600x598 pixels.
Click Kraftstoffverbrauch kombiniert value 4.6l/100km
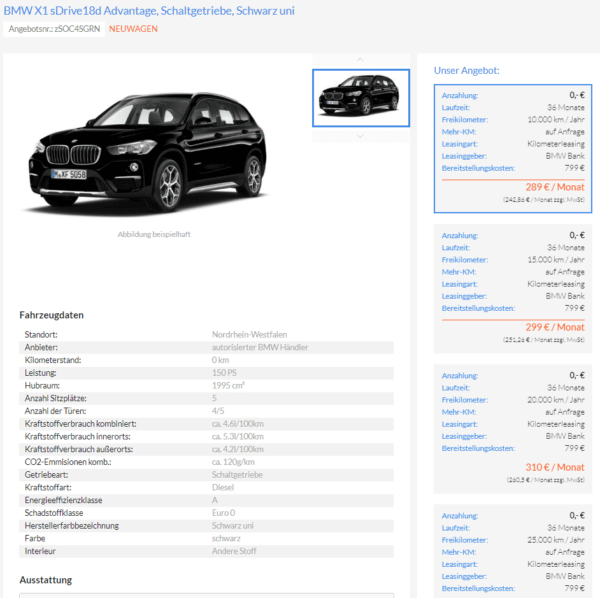pyautogui.click(x=238, y=424)
